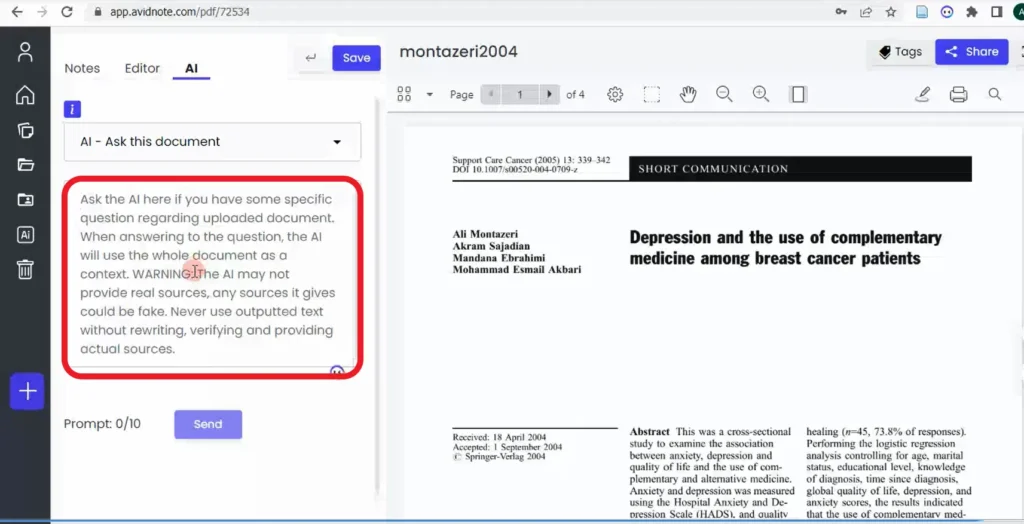Screen dimensions: 1024x524
Task: Go to next PDF page arrow
Action: click(550, 94)
